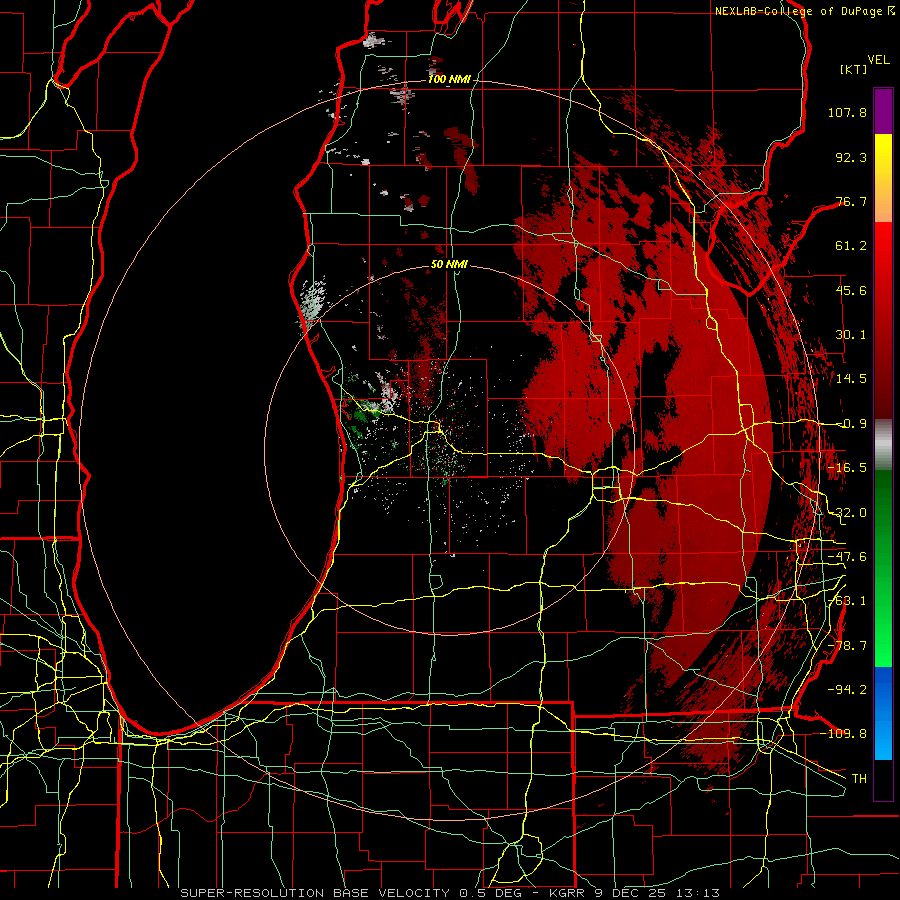Click the 76.7 velocity scale value
Image resolution: width=900 pixels, height=900 pixels.
[x=851, y=201]
